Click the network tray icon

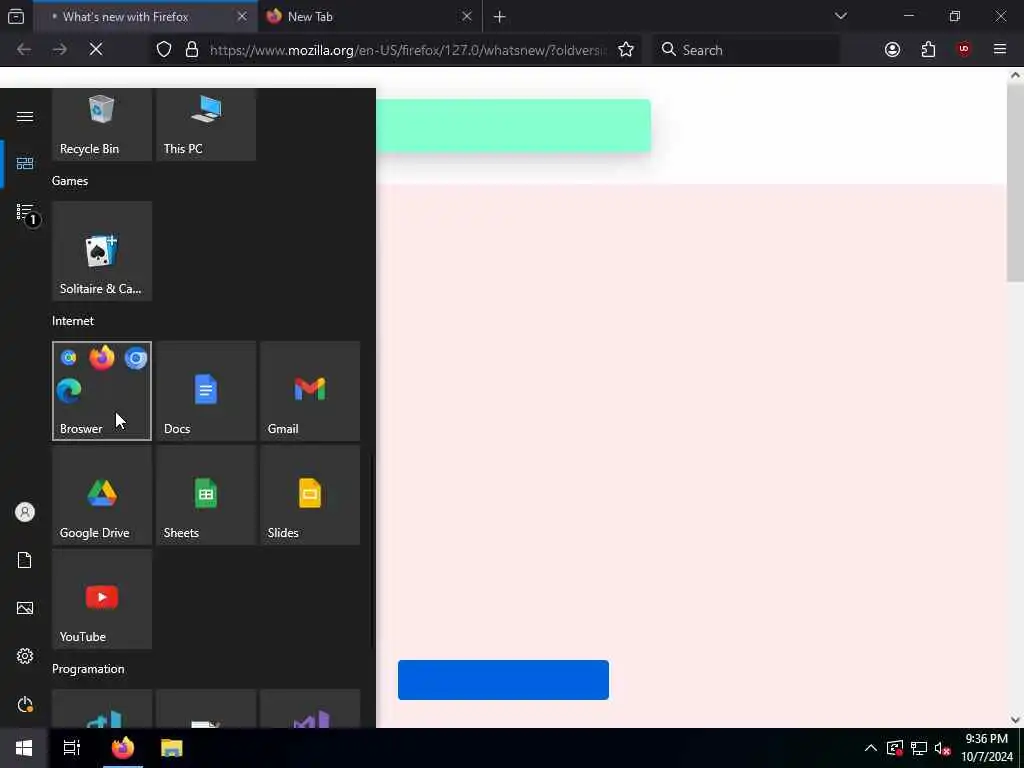click(x=919, y=748)
